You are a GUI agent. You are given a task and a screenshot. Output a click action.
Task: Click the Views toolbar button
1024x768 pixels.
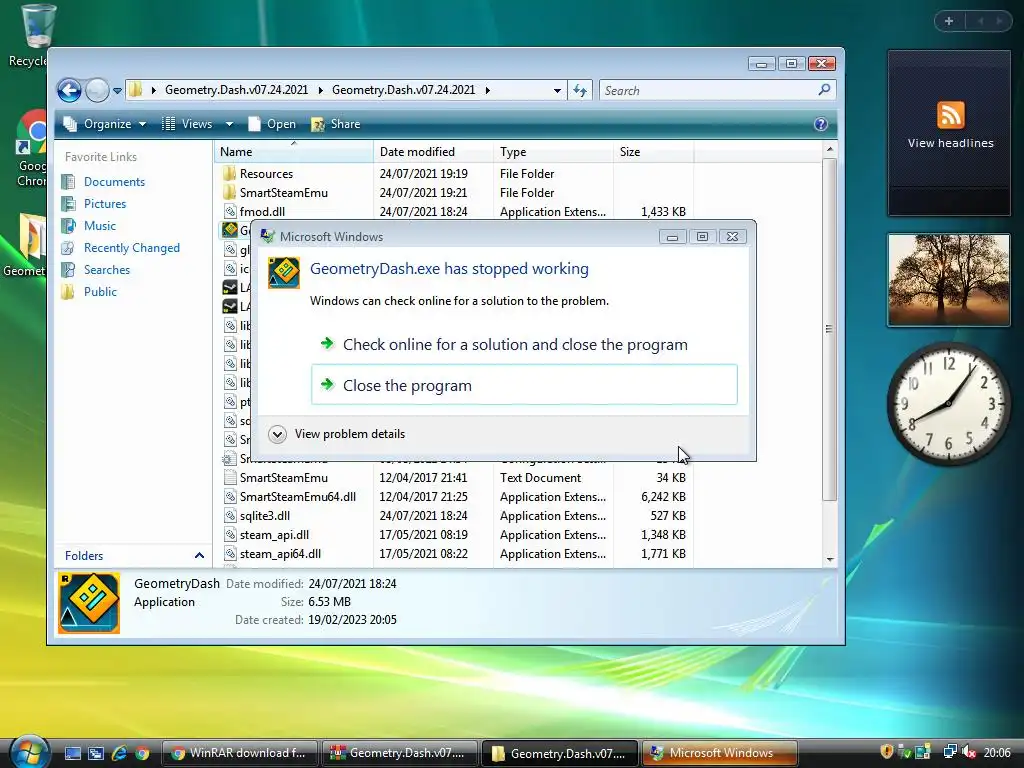coord(187,124)
